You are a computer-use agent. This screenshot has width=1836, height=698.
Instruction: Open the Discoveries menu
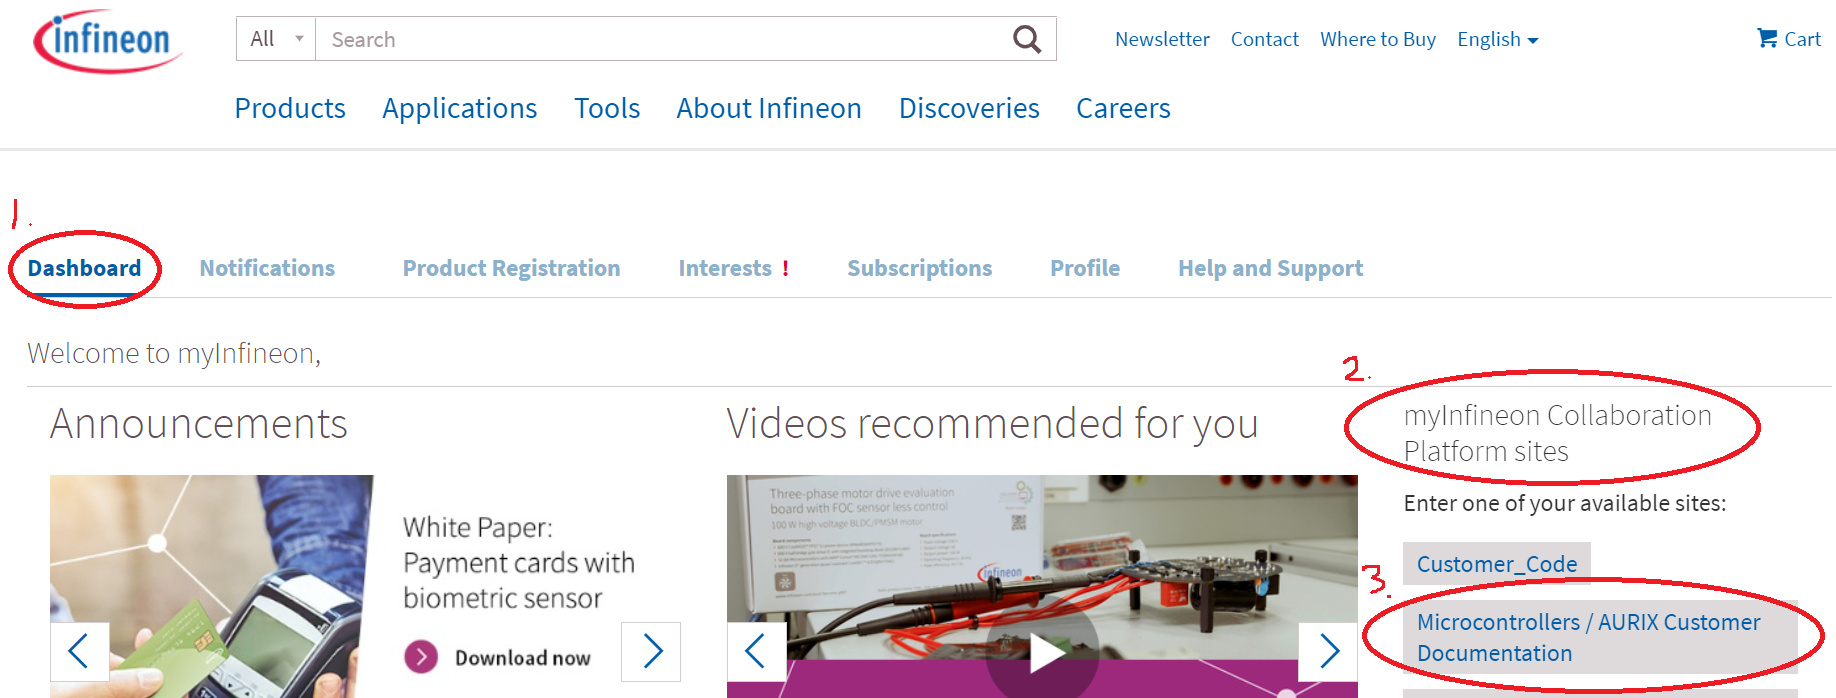969,108
